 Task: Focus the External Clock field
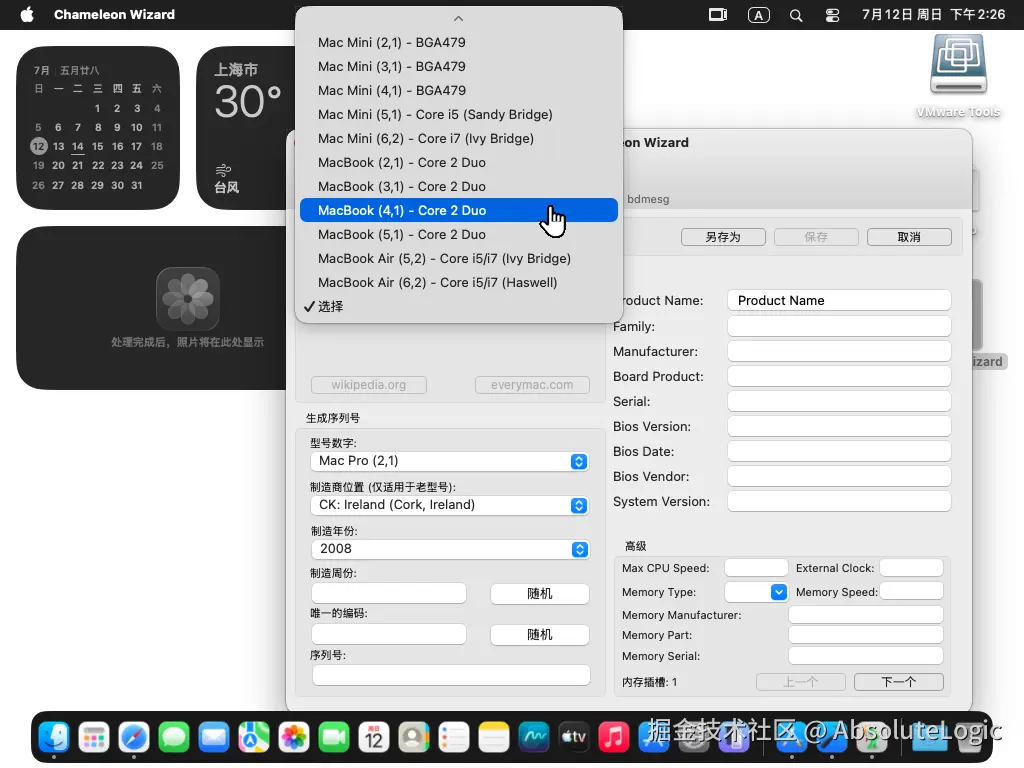pyautogui.click(x=911, y=568)
